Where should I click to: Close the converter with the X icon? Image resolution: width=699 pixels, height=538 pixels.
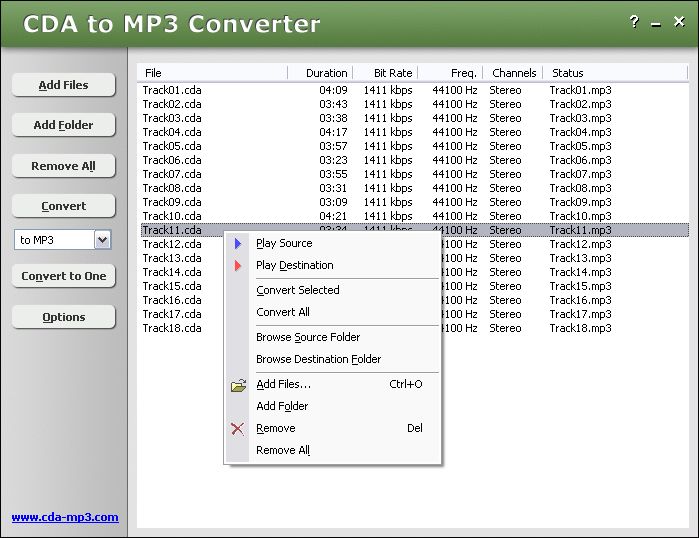[679, 21]
